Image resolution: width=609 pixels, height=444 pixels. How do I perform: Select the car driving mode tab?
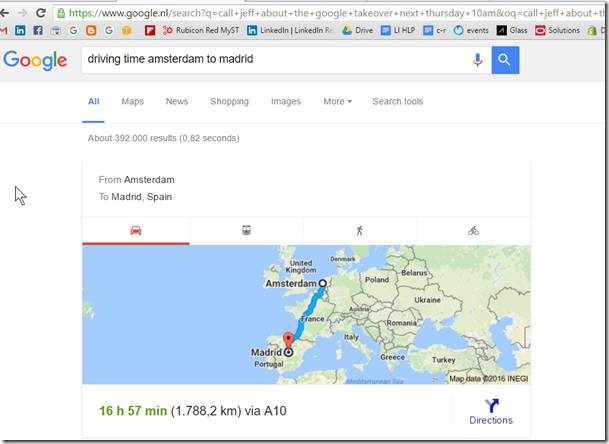coord(136,231)
